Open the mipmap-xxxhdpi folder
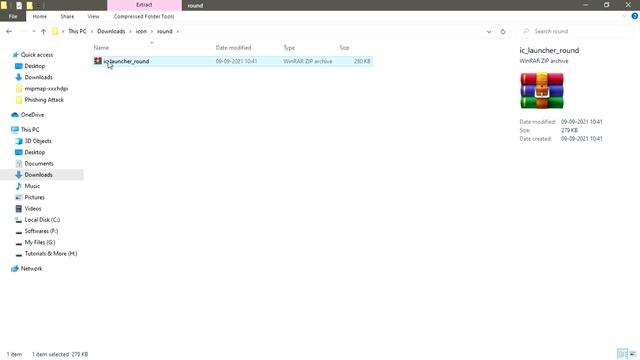Viewport: 640px width, 360px height. 46,89
